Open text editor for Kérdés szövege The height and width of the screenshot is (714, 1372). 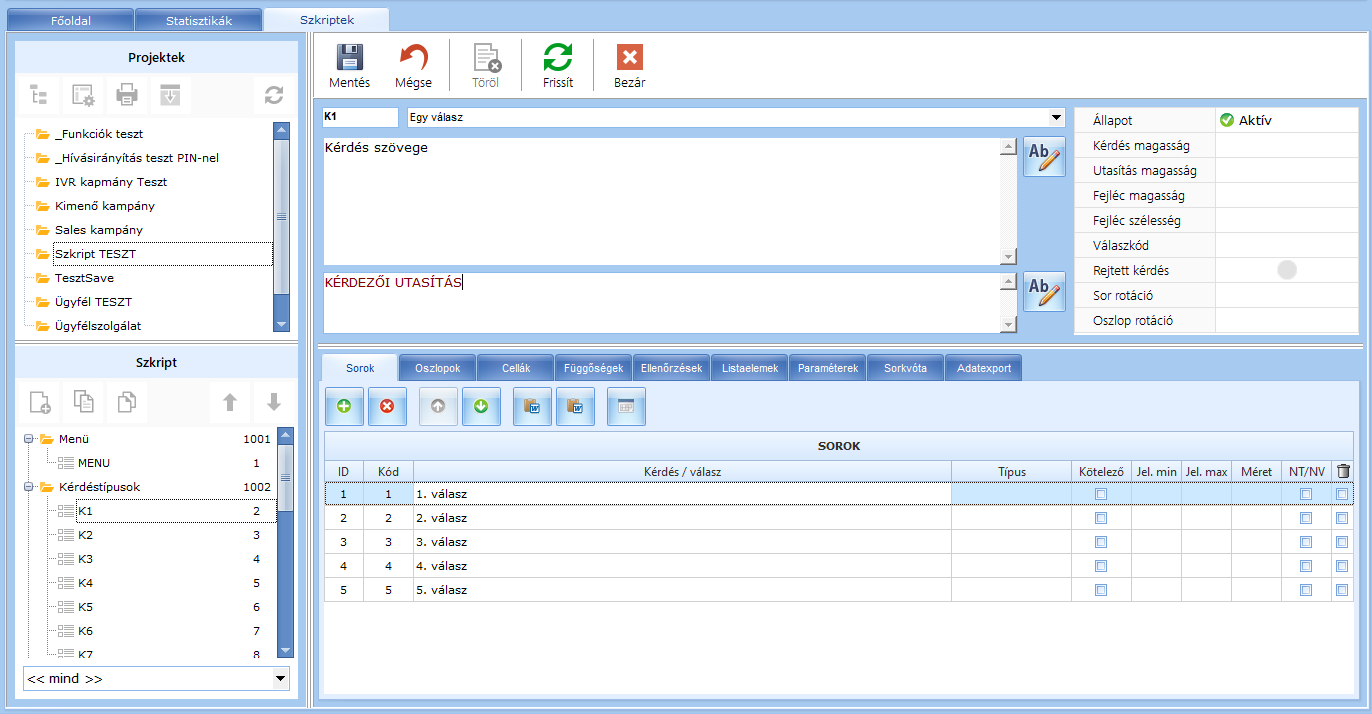point(1044,157)
